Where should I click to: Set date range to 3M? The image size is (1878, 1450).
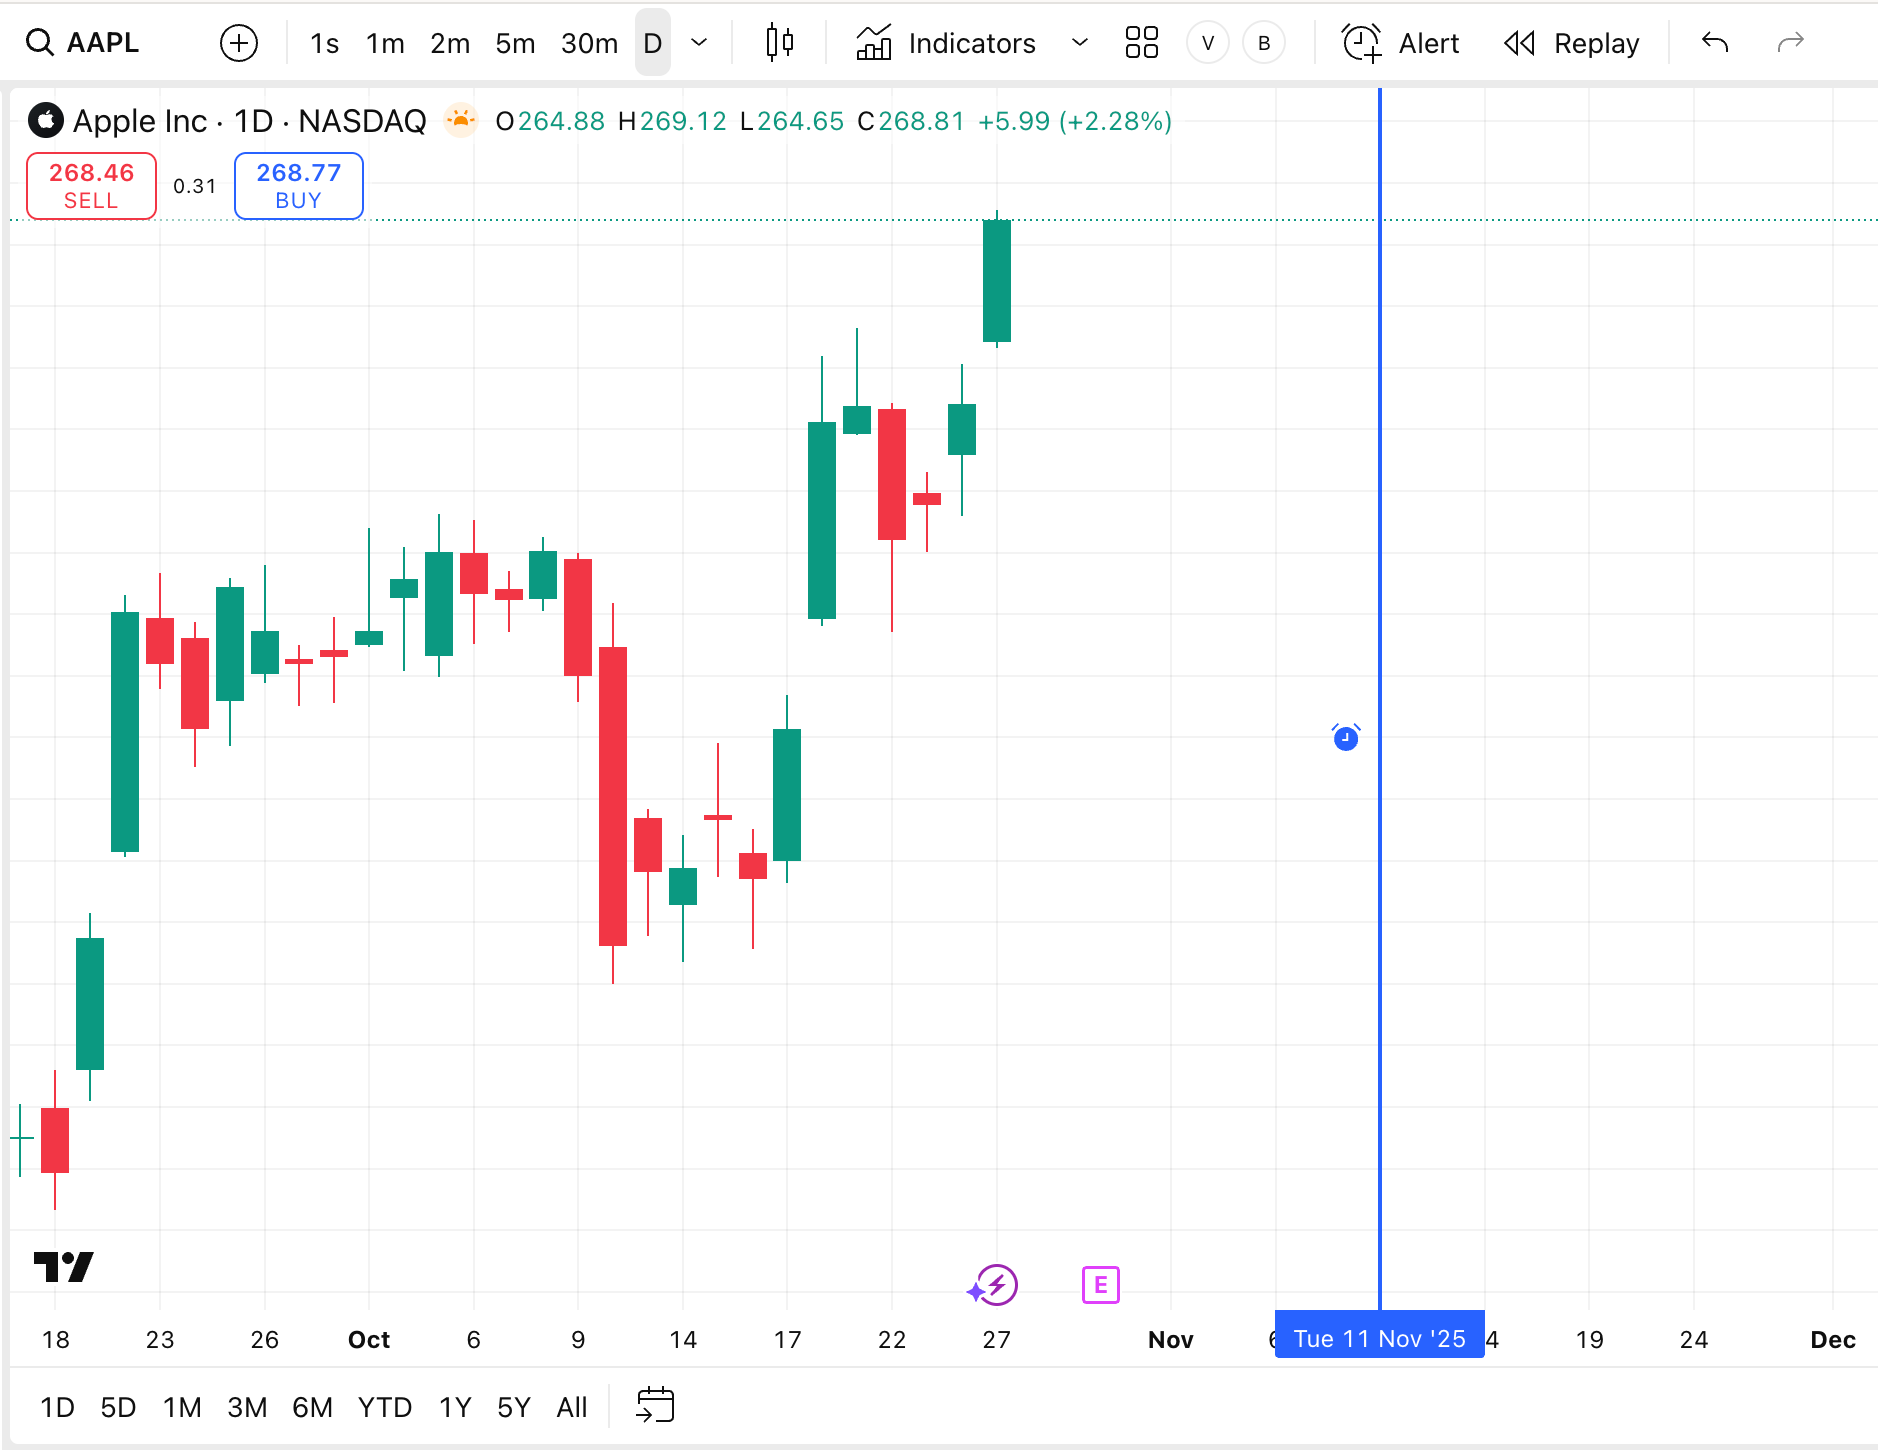[x=247, y=1407]
